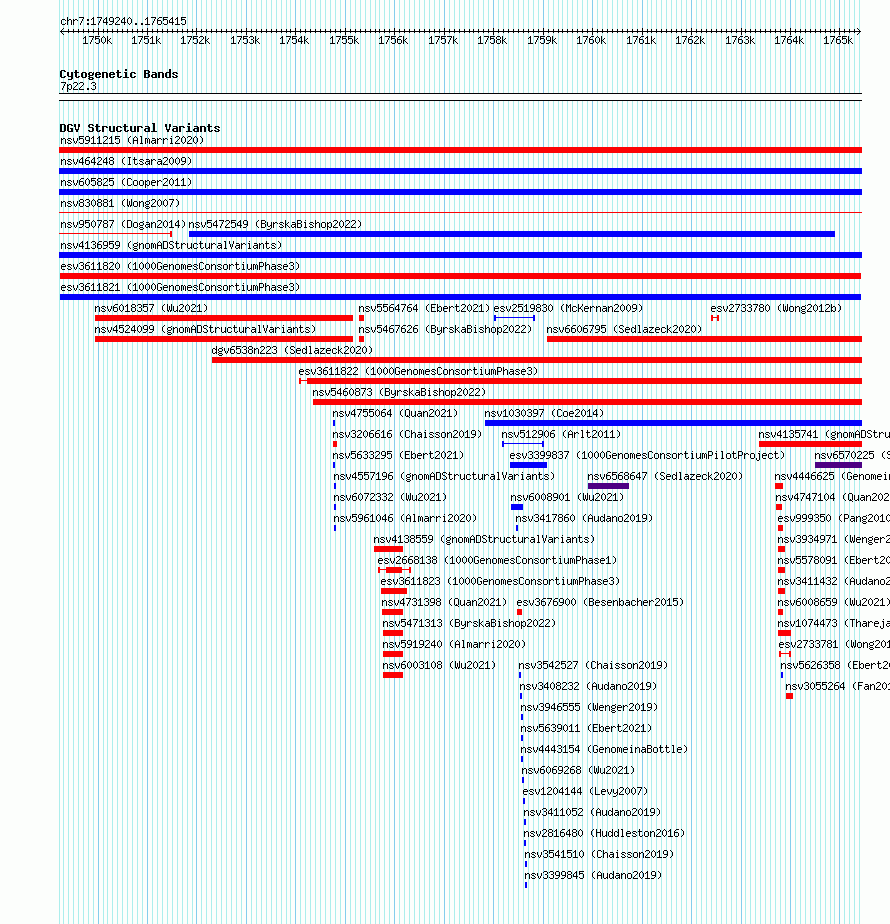
Task: Click the nsv5911215 (Almarri2020) variant label
Action: [132, 140]
